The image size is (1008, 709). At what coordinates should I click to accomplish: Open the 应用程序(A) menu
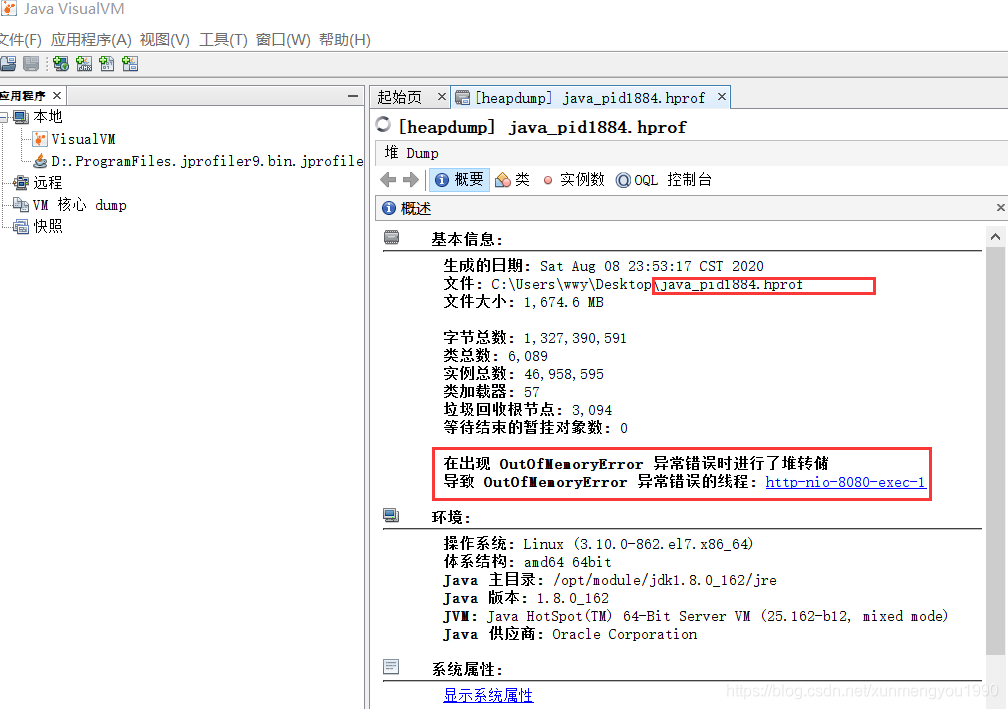pyautogui.click(x=91, y=40)
